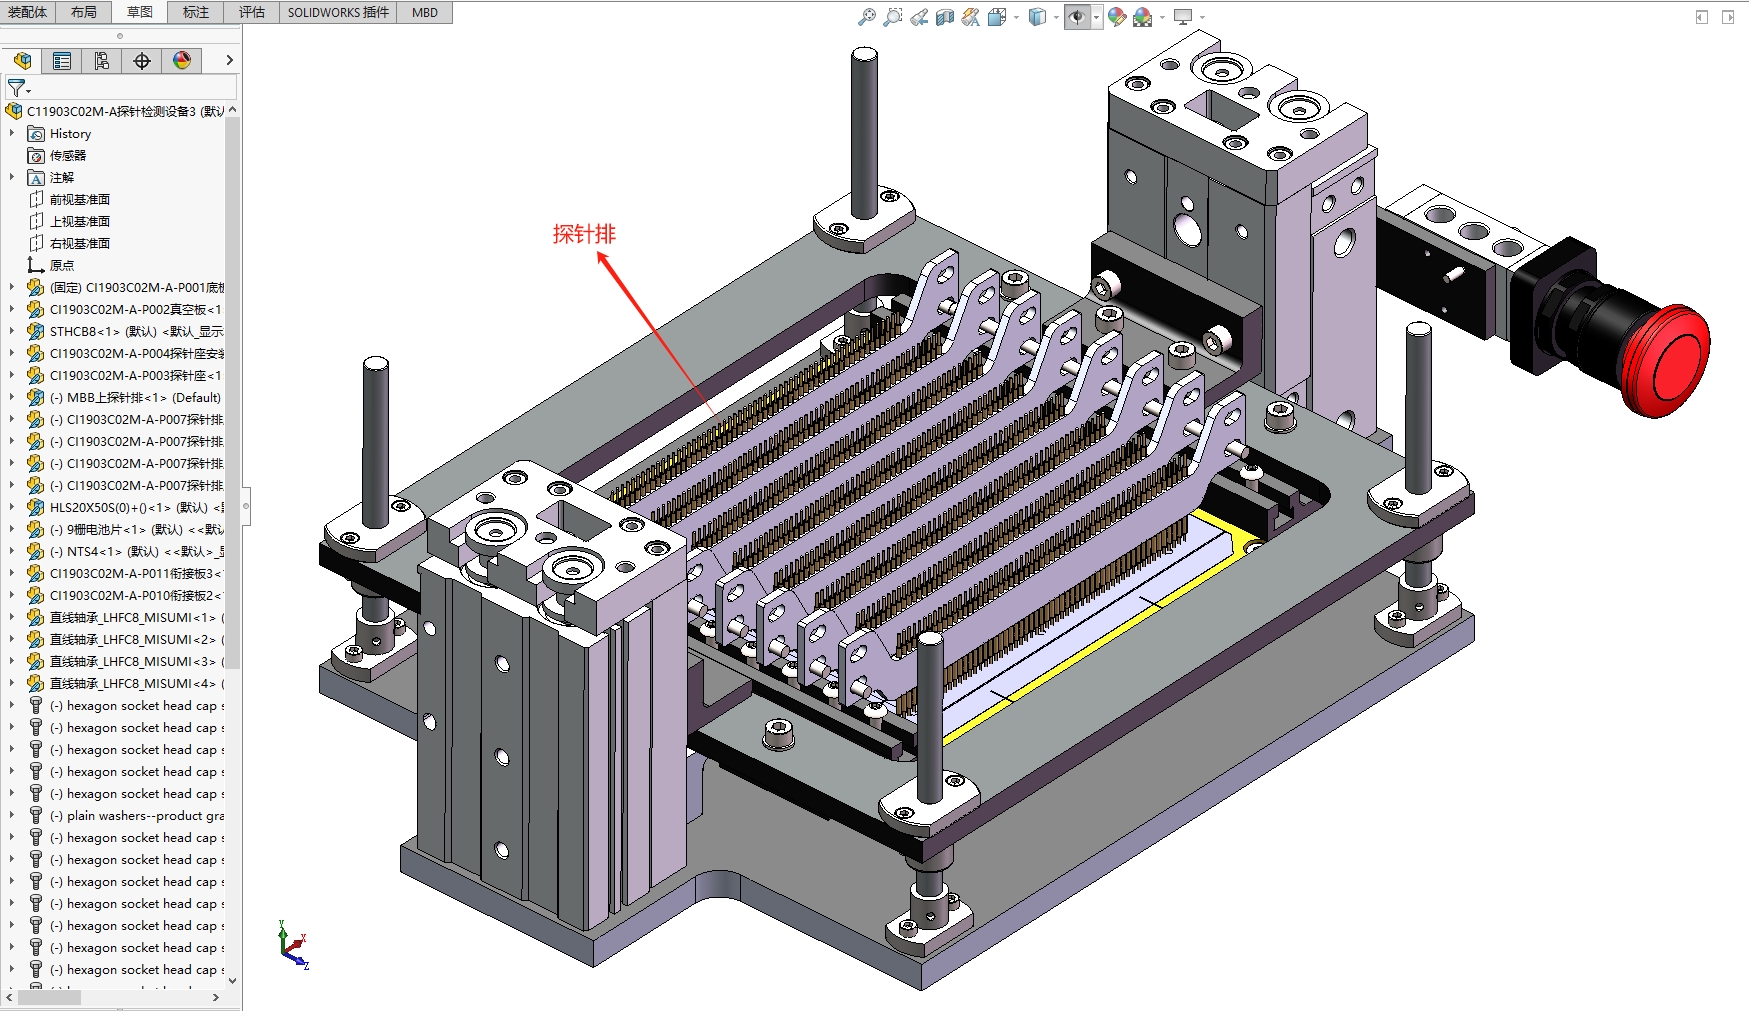Open the Apply Scene dropdown arrow

[1162, 17]
